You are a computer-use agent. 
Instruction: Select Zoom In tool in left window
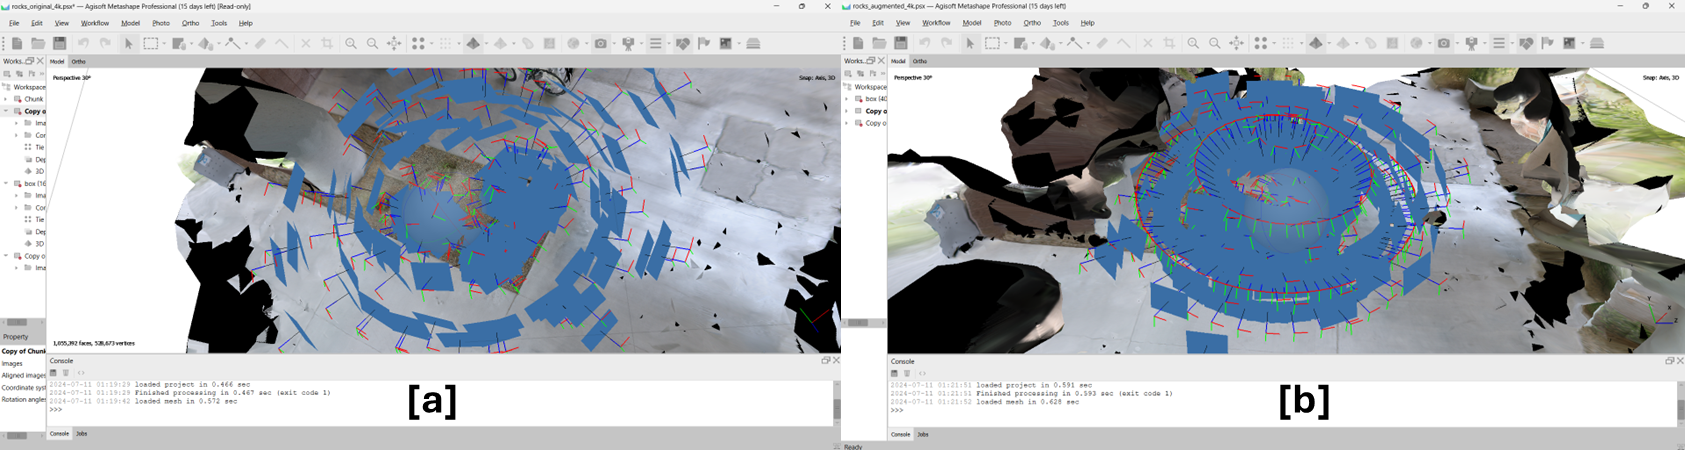(x=351, y=43)
